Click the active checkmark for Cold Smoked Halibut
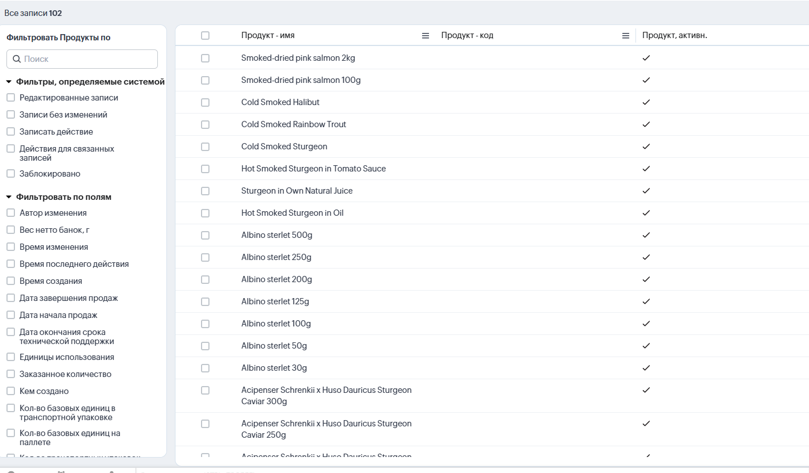Viewport: 809px width, 473px height. (x=646, y=102)
